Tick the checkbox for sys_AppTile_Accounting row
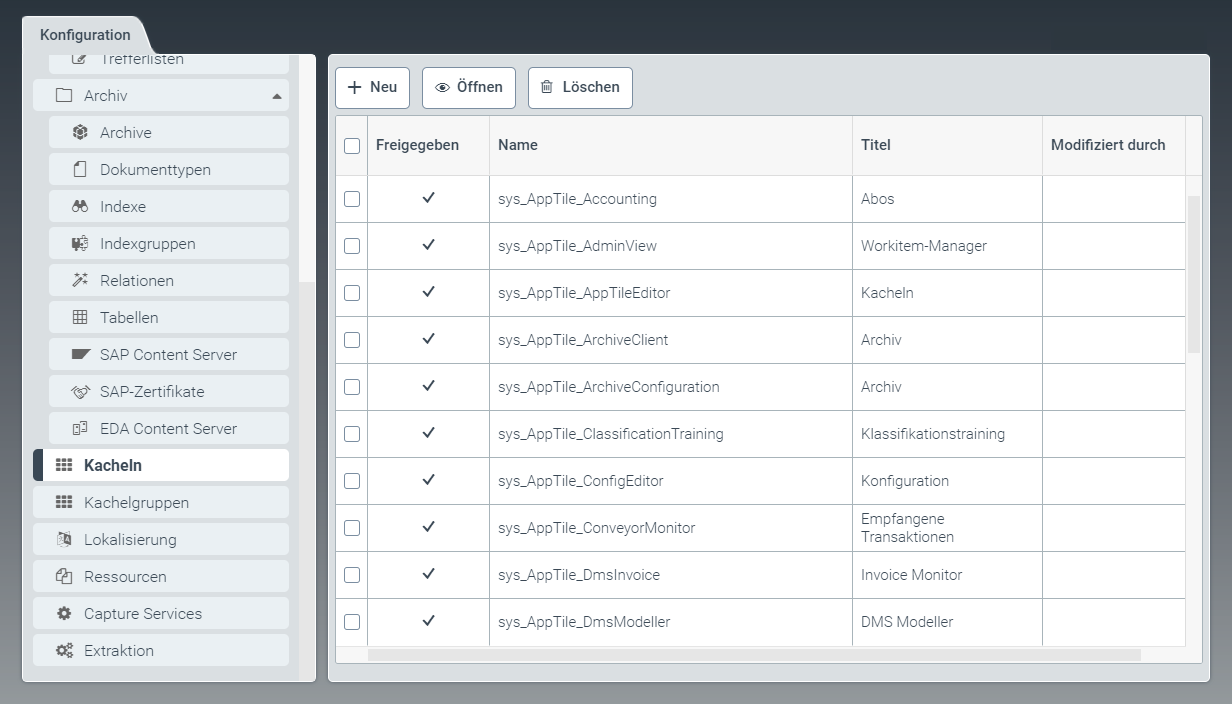The height and width of the screenshot is (704, 1232). (352, 199)
